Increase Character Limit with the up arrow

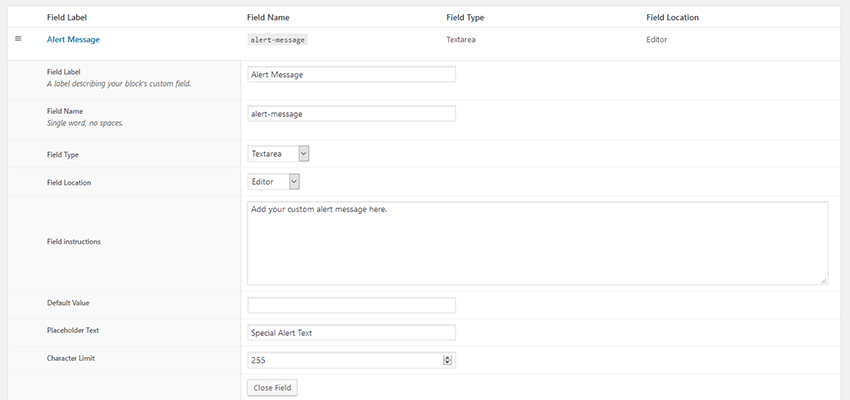tap(447, 357)
